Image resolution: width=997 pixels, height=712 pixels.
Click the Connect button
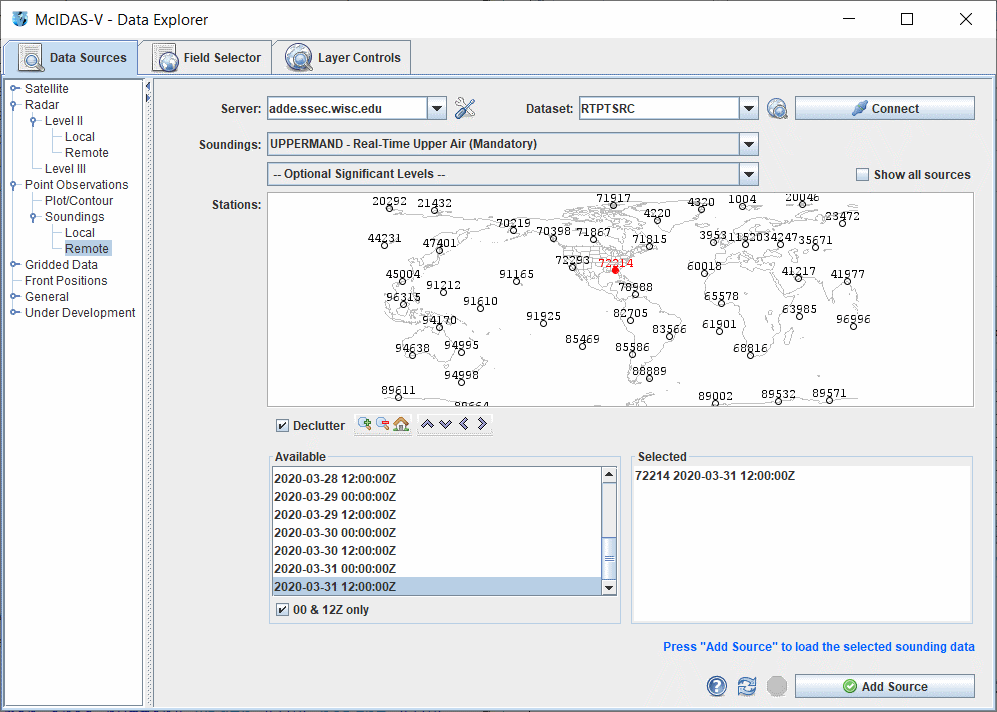click(884, 108)
